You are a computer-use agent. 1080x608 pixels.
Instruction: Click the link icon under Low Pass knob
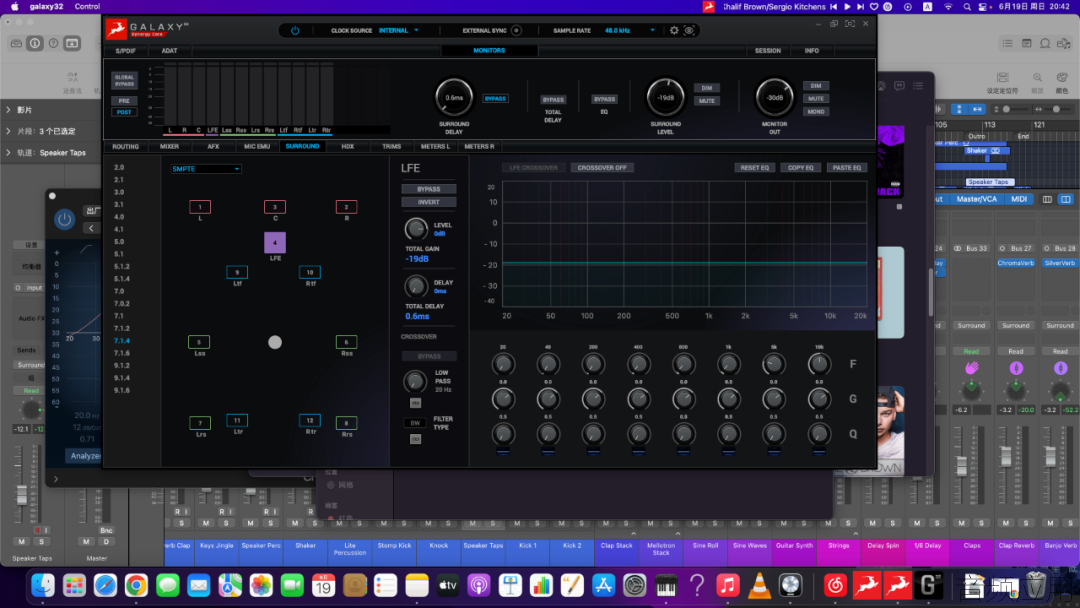[x=415, y=403]
